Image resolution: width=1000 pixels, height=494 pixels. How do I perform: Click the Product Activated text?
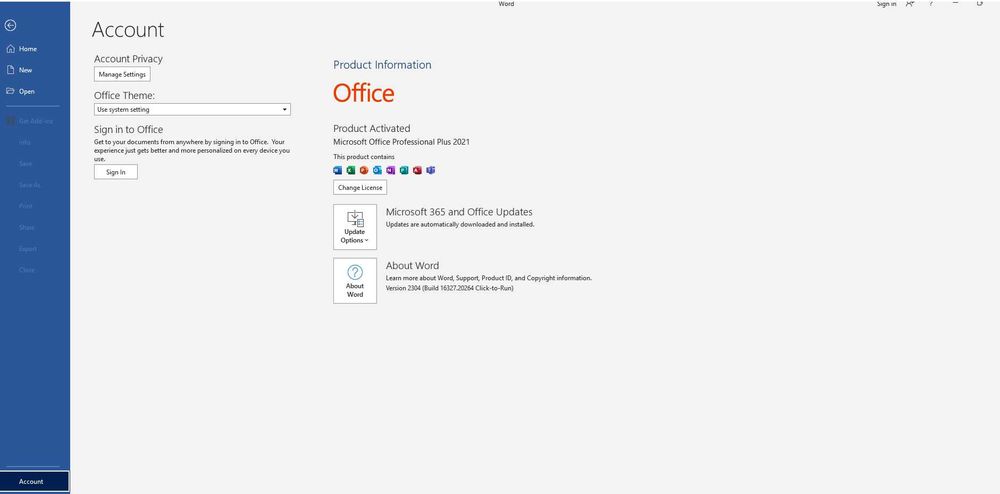pyautogui.click(x=372, y=128)
